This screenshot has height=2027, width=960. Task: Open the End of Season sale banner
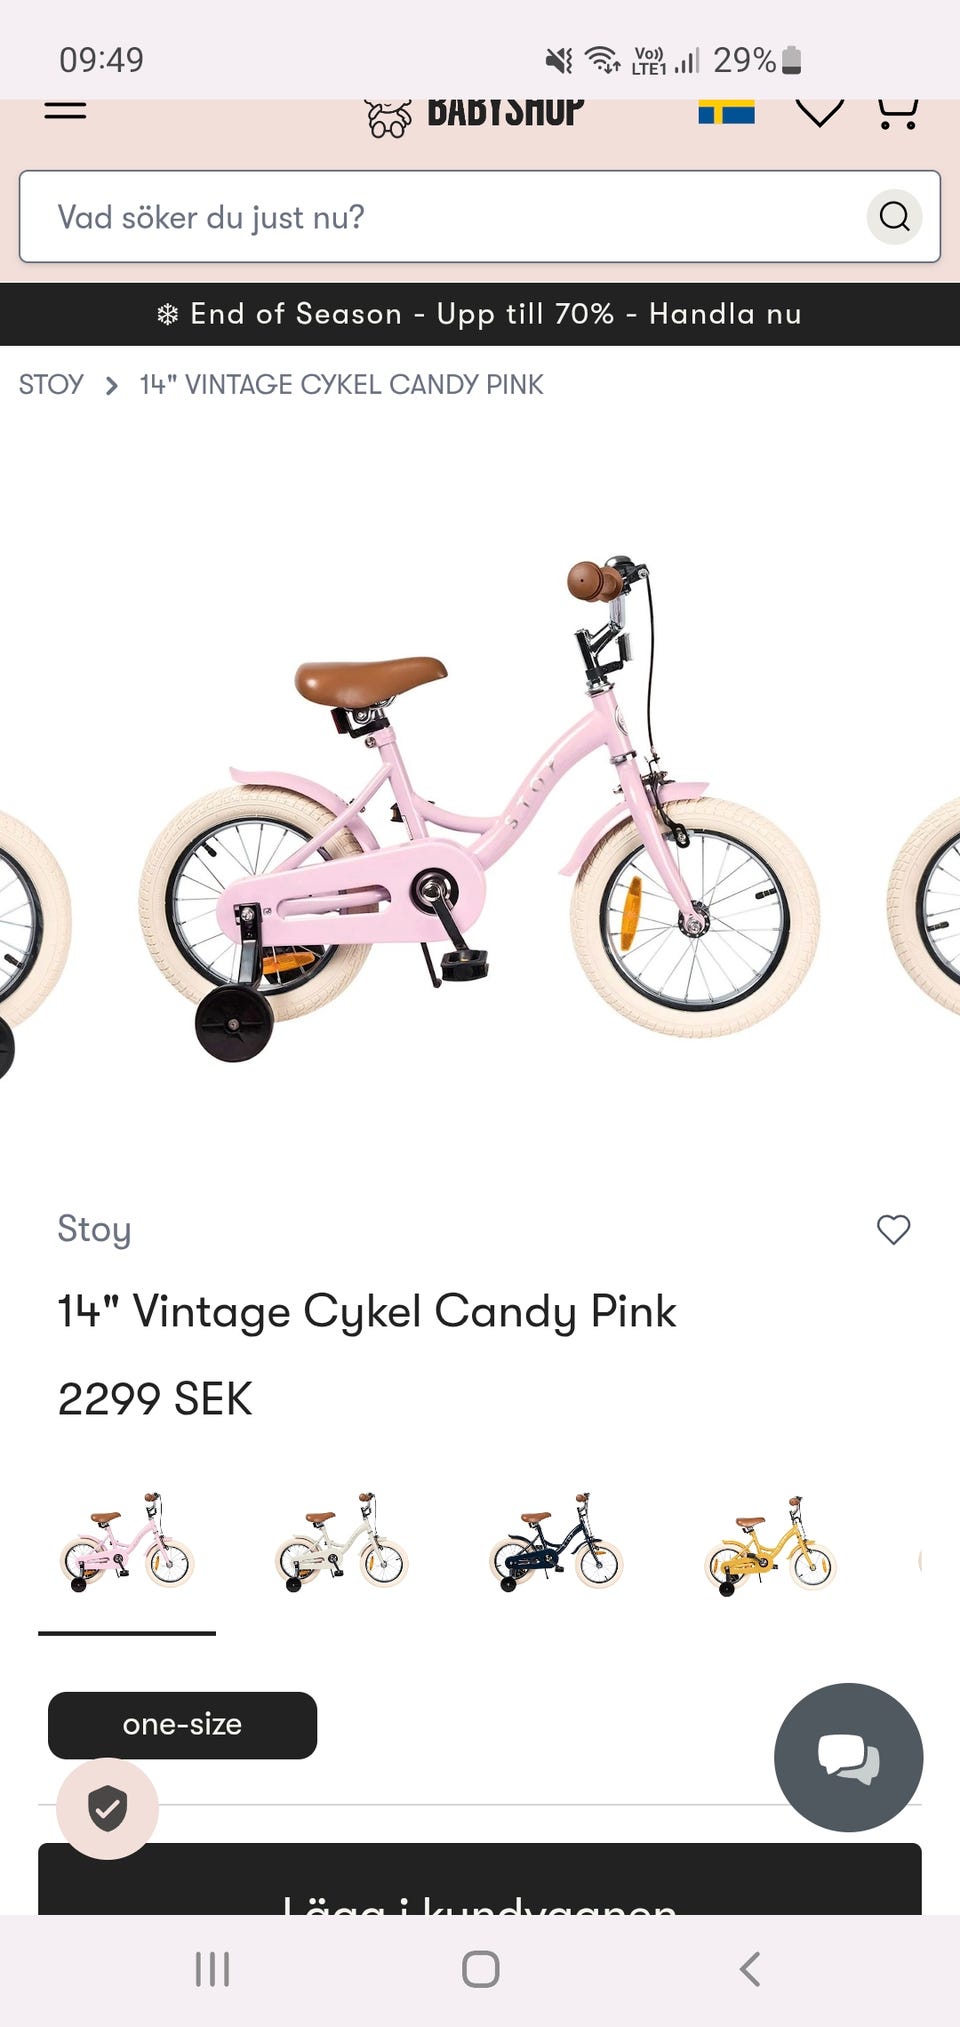tap(480, 314)
